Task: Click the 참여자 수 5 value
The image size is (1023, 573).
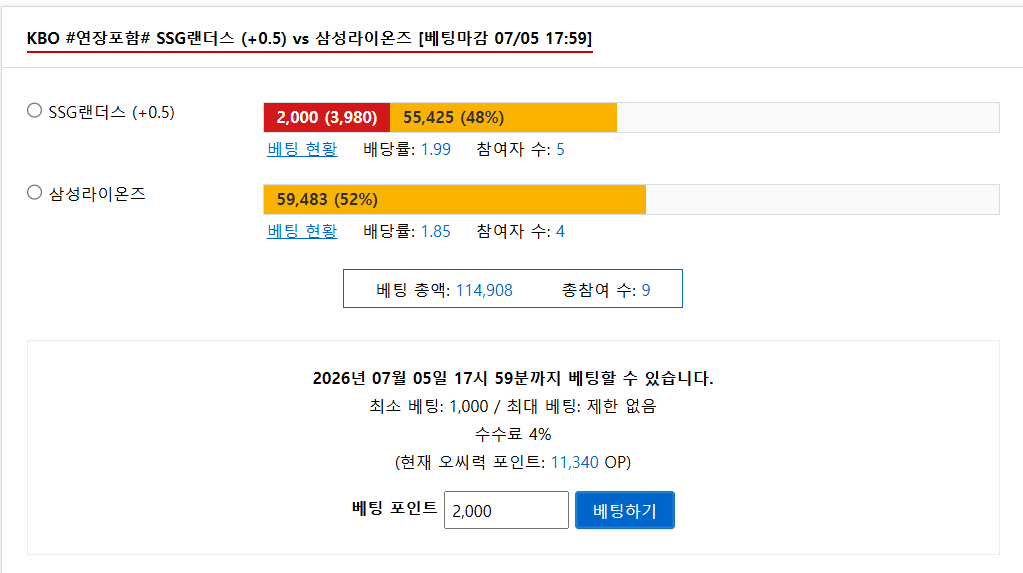Action: (x=560, y=149)
